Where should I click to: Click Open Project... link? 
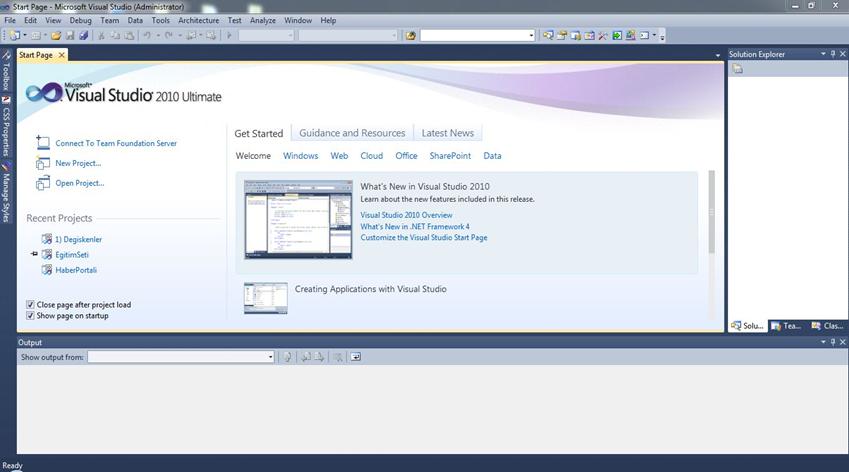[80, 183]
